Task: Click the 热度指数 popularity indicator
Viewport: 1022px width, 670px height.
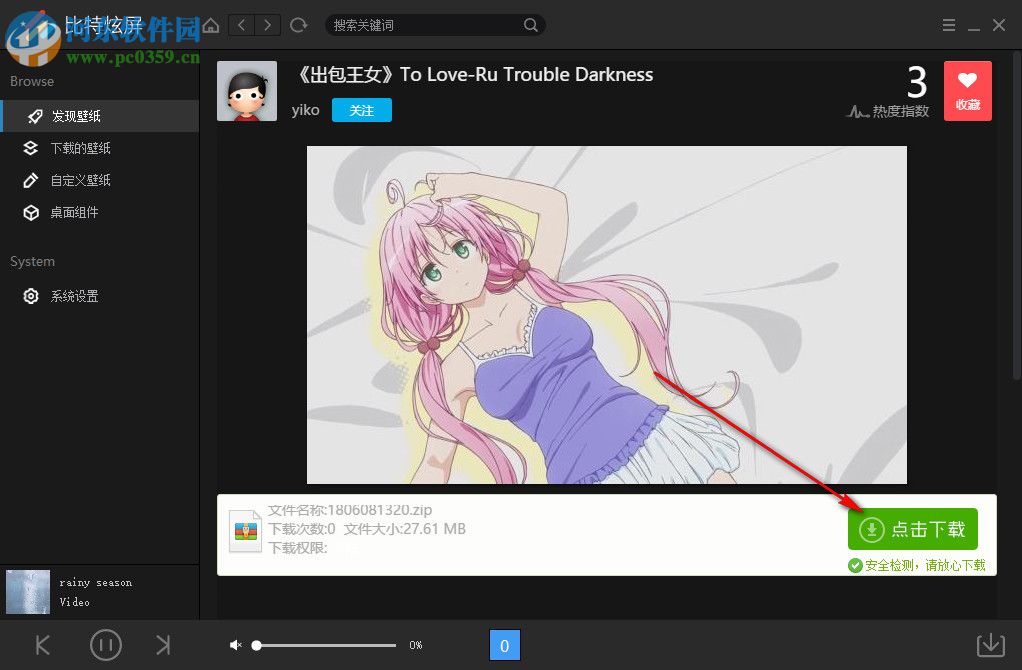Action: pos(888,111)
